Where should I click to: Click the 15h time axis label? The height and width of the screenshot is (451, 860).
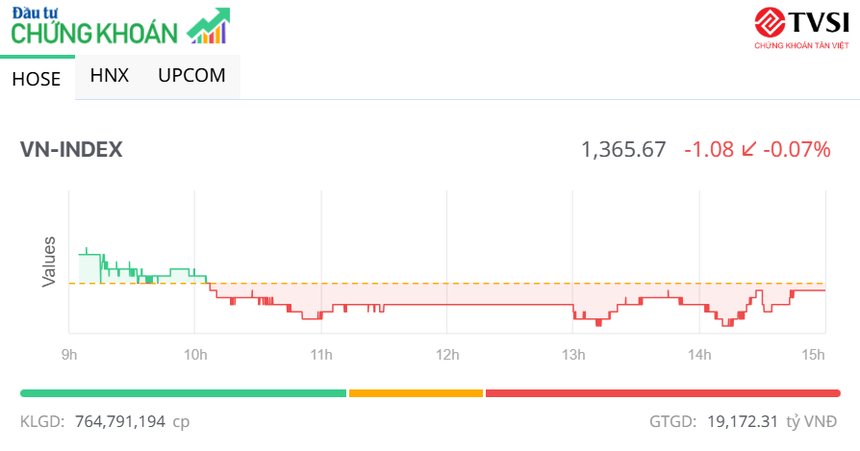(814, 354)
